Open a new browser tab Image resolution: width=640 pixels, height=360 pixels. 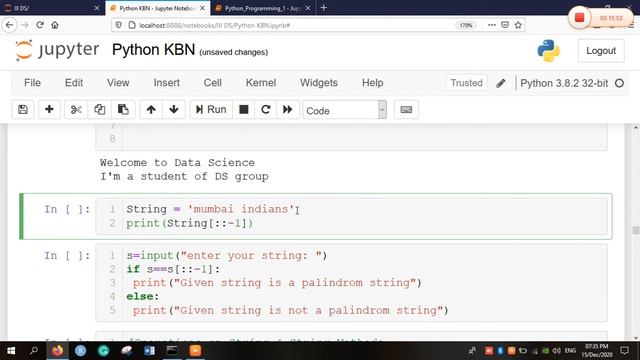tap(324, 8)
